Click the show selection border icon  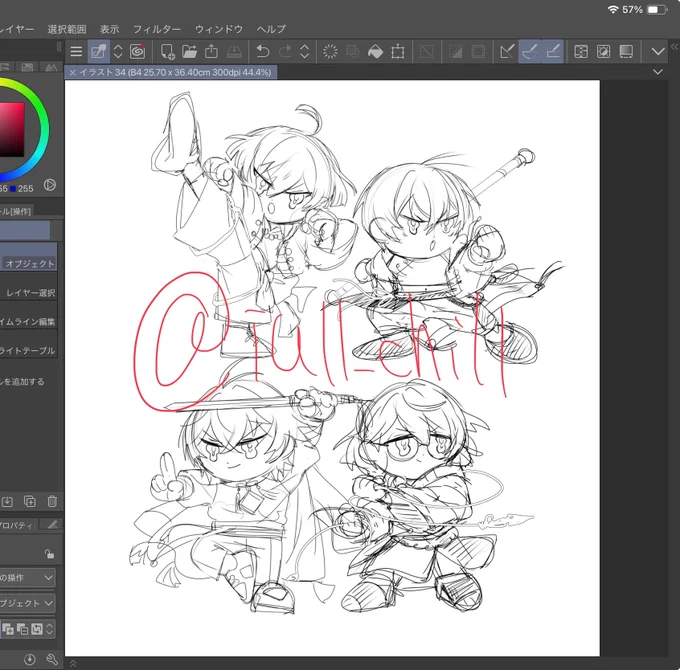pos(478,52)
